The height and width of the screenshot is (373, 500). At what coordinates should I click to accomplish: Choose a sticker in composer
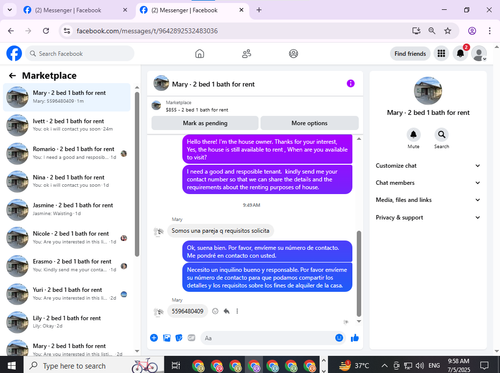tap(179, 338)
